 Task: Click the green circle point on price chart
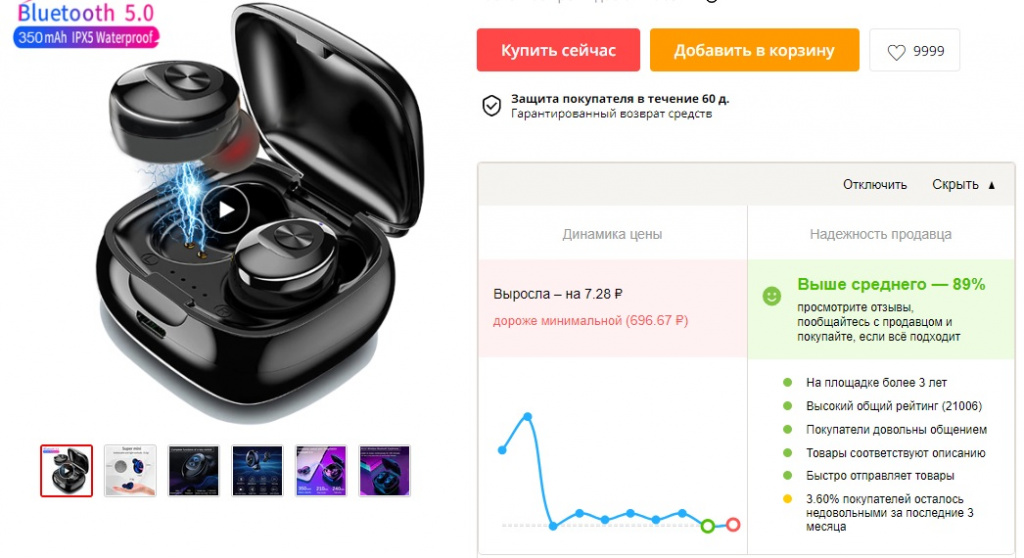point(707,526)
